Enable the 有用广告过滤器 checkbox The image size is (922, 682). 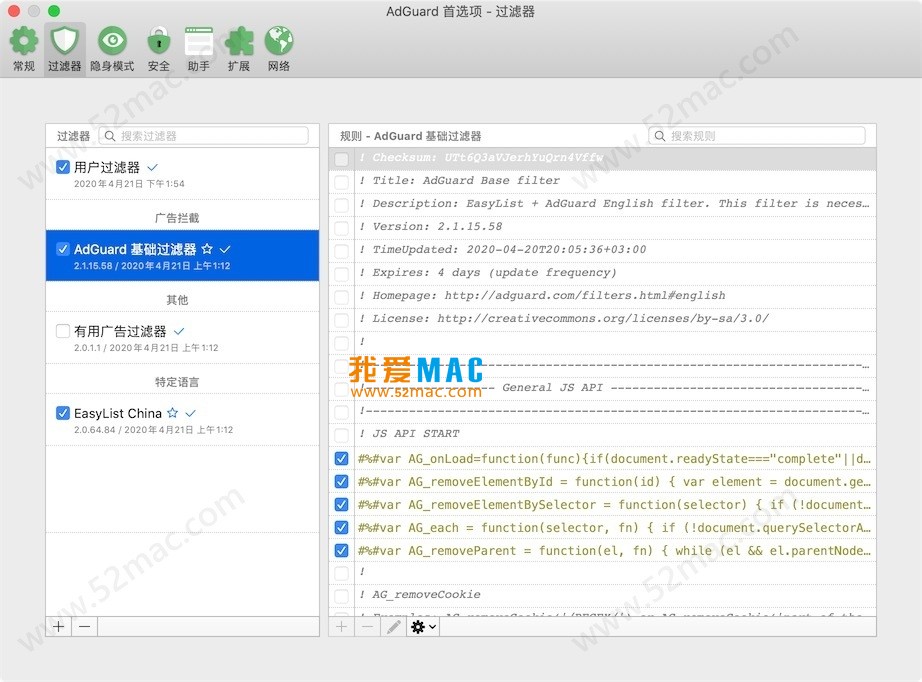click(x=63, y=331)
